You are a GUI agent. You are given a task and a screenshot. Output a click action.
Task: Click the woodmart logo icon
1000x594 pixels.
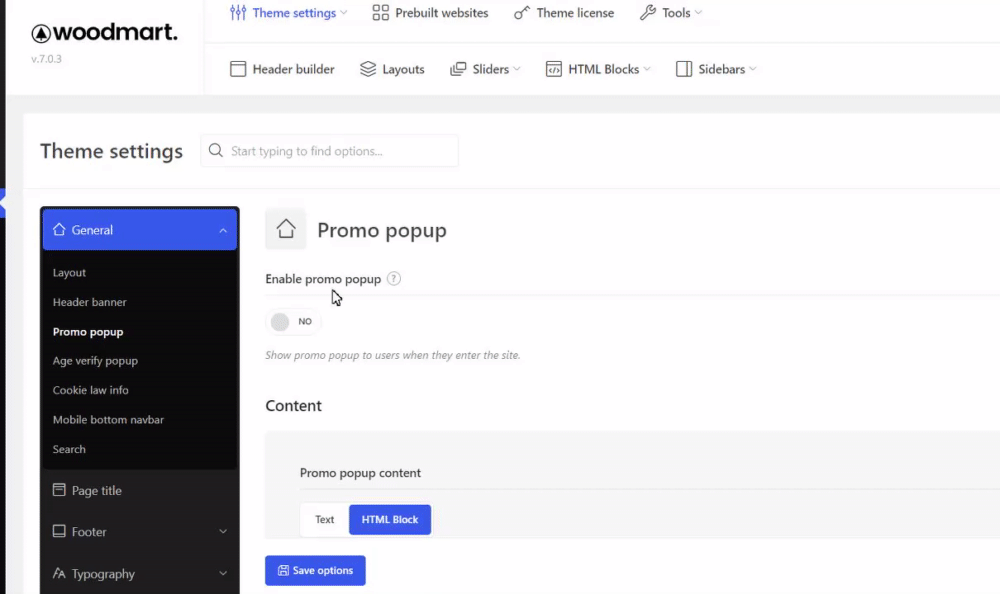tap(41, 33)
